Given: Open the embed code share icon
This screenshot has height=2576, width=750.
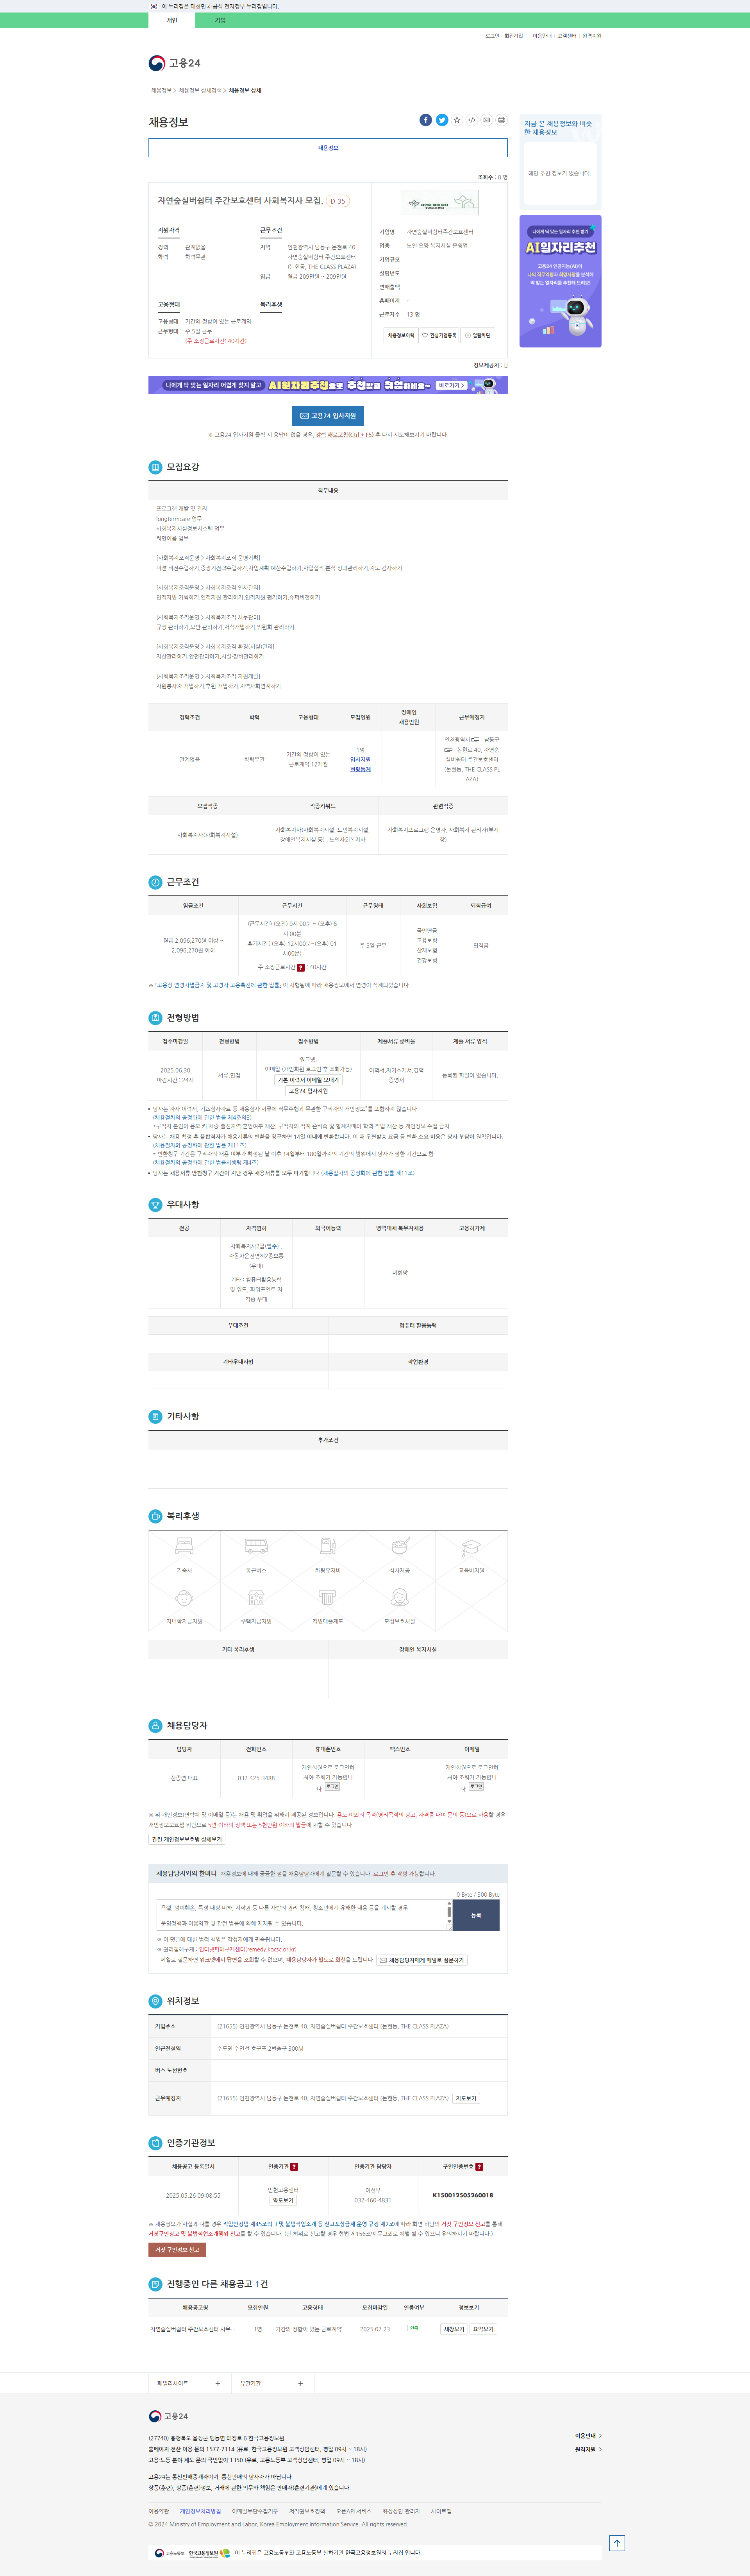Looking at the screenshot, I should coord(472,120).
